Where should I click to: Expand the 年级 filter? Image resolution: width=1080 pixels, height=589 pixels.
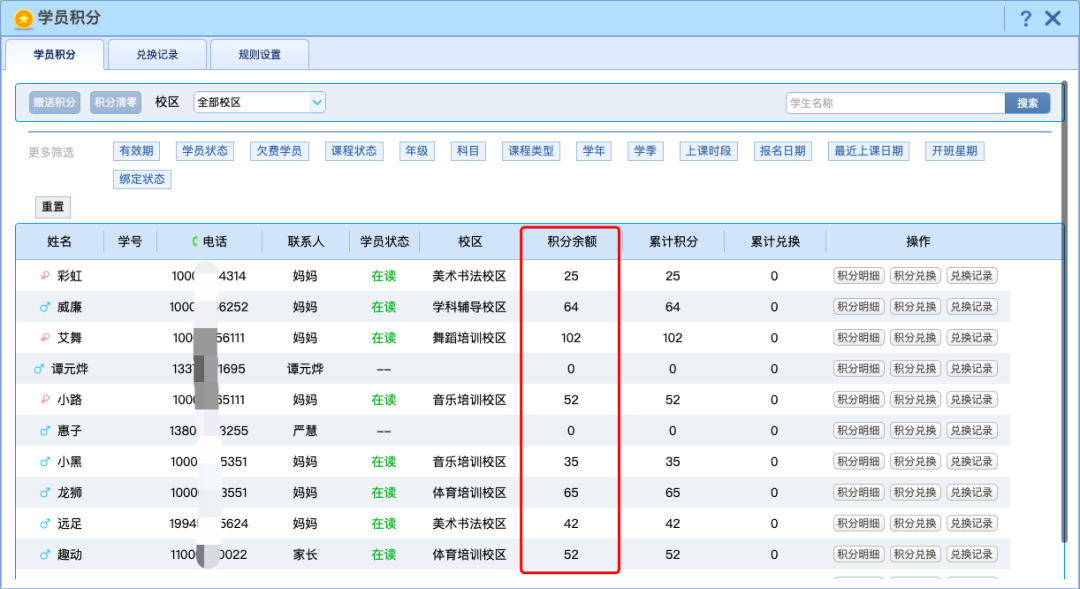(417, 151)
